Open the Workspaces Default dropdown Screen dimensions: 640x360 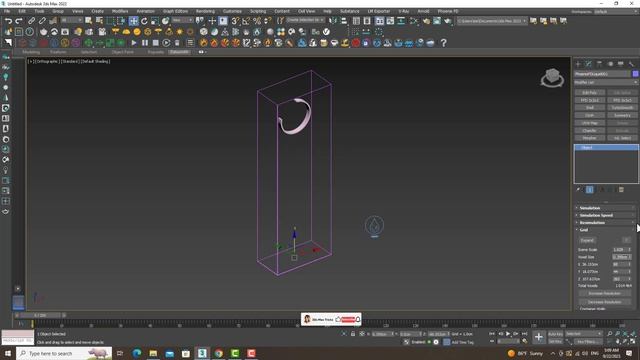616,11
